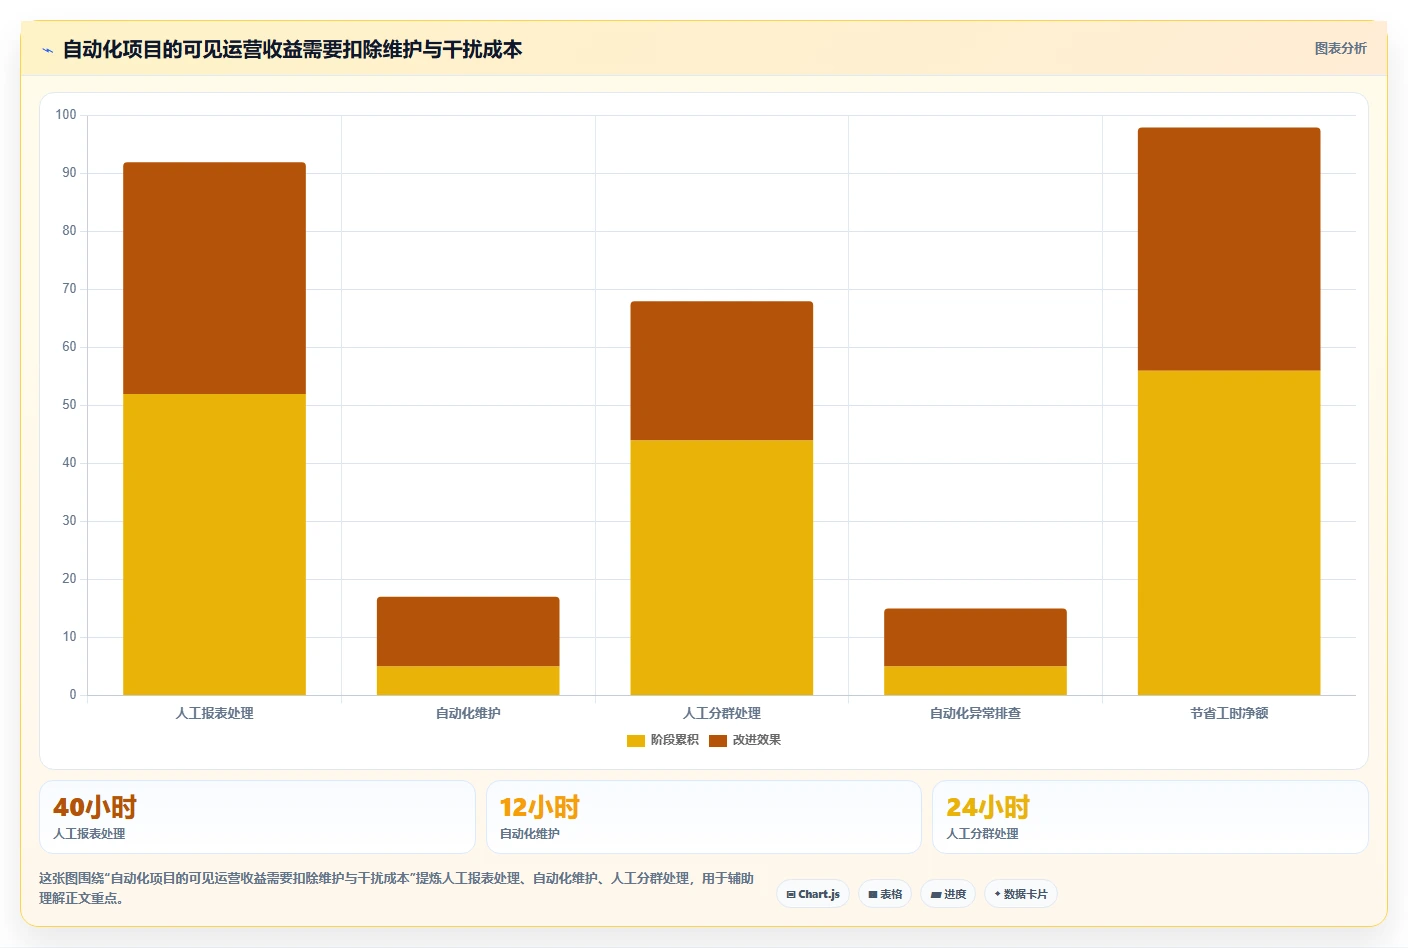The height and width of the screenshot is (948, 1408).
Task: Click the 人工分群处理 axis label
Action: pyautogui.click(x=722, y=713)
